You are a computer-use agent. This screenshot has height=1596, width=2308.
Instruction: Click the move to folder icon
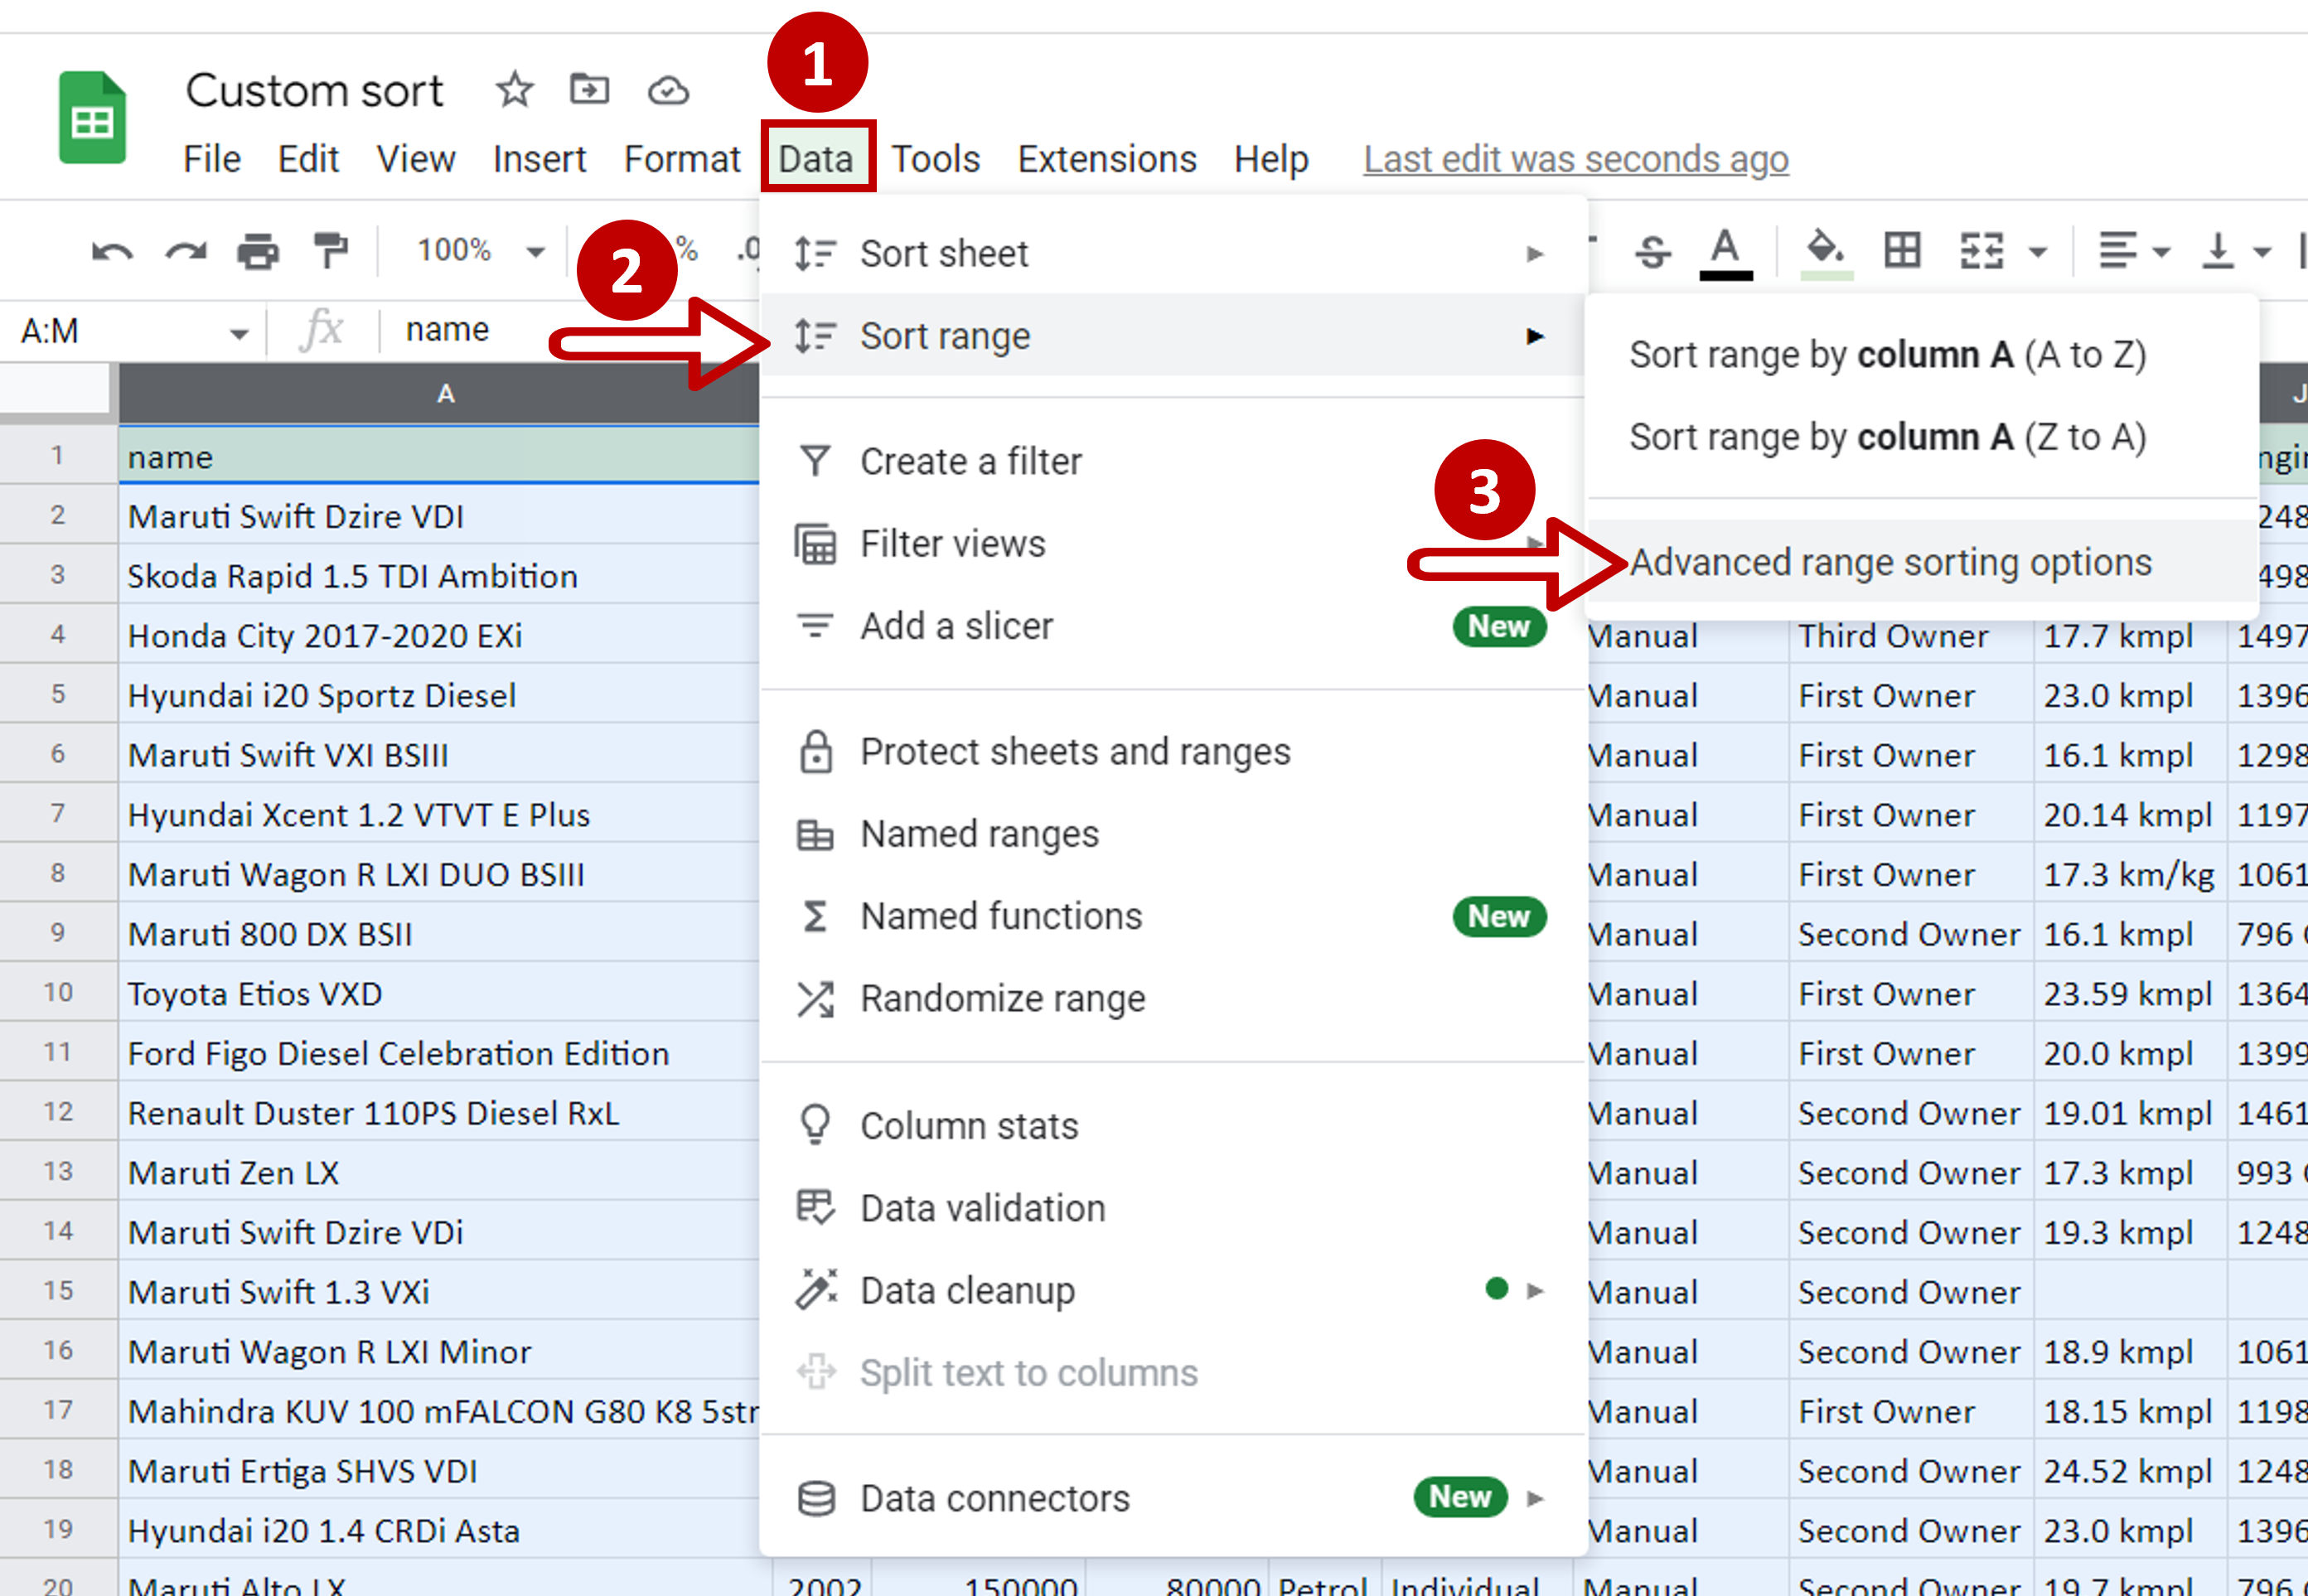(x=589, y=90)
